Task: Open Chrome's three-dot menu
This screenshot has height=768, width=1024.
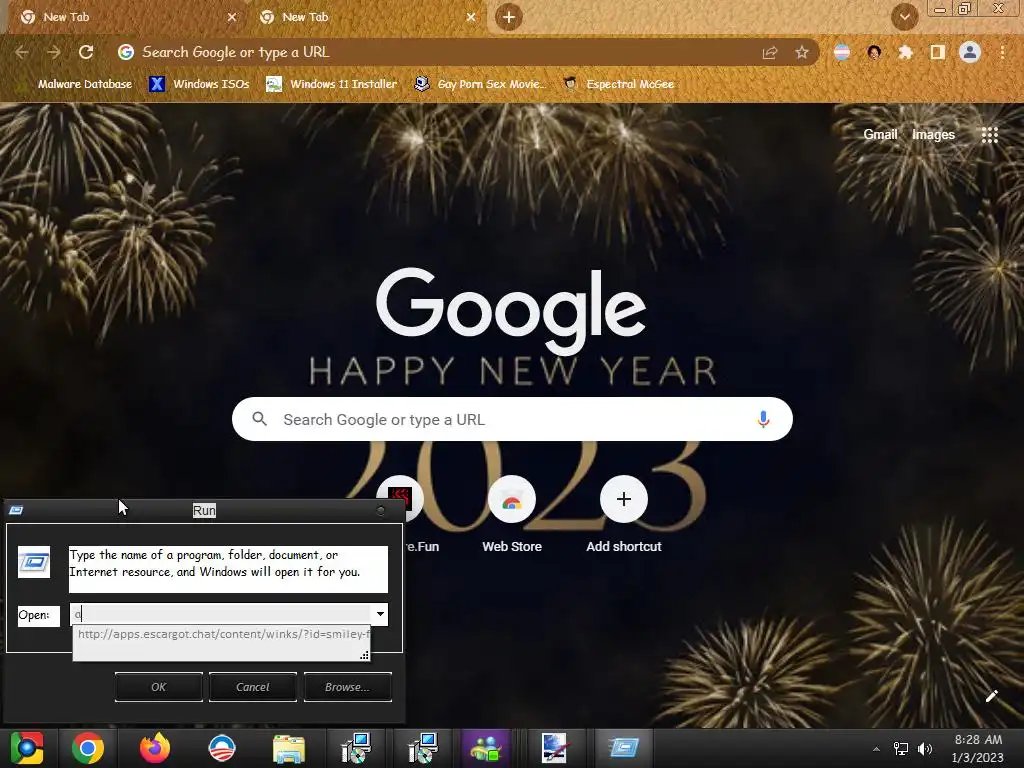Action: 1002,52
